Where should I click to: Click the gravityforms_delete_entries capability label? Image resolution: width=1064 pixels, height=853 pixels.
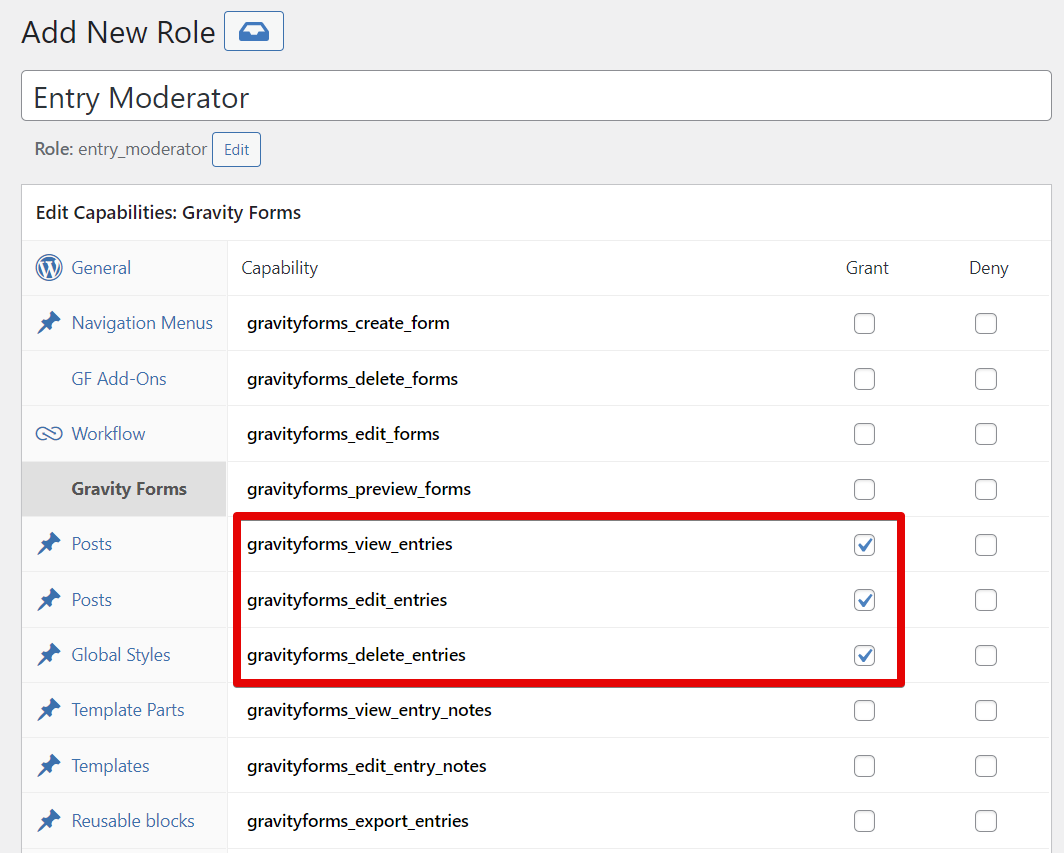[x=356, y=655]
